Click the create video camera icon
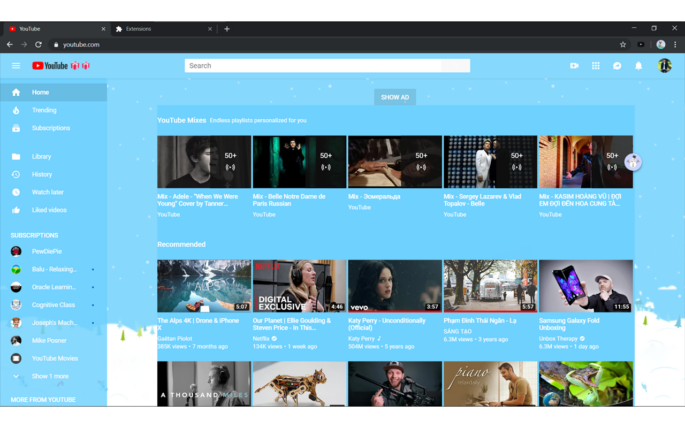 [x=574, y=66]
